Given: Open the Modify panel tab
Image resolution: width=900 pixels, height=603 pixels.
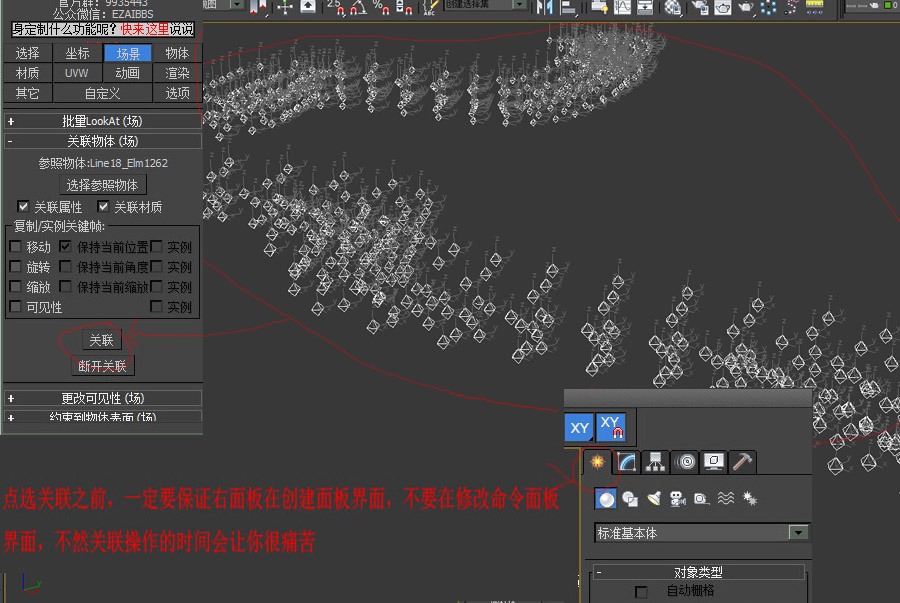Looking at the screenshot, I should pyautogui.click(x=627, y=462).
